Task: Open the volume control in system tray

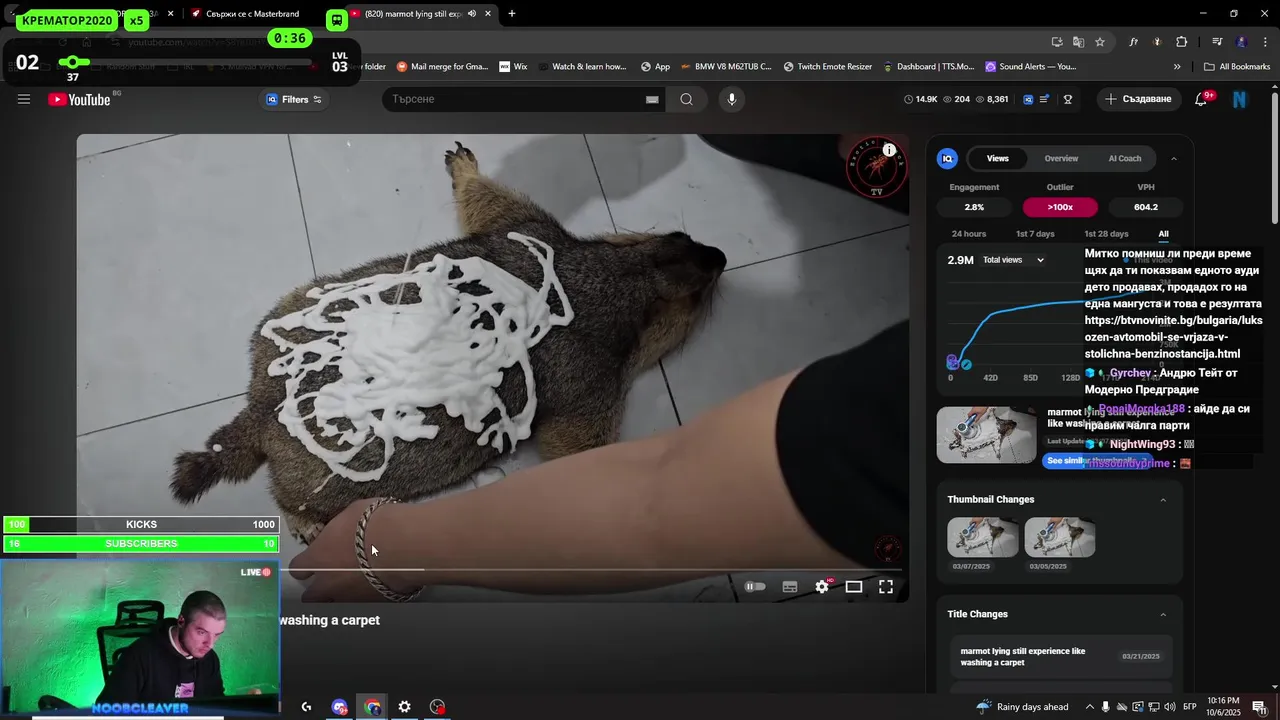Action: click(1169, 707)
